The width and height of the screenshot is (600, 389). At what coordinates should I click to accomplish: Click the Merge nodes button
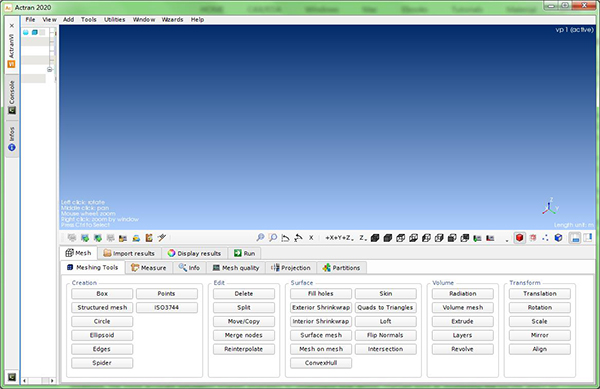point(244,335)
